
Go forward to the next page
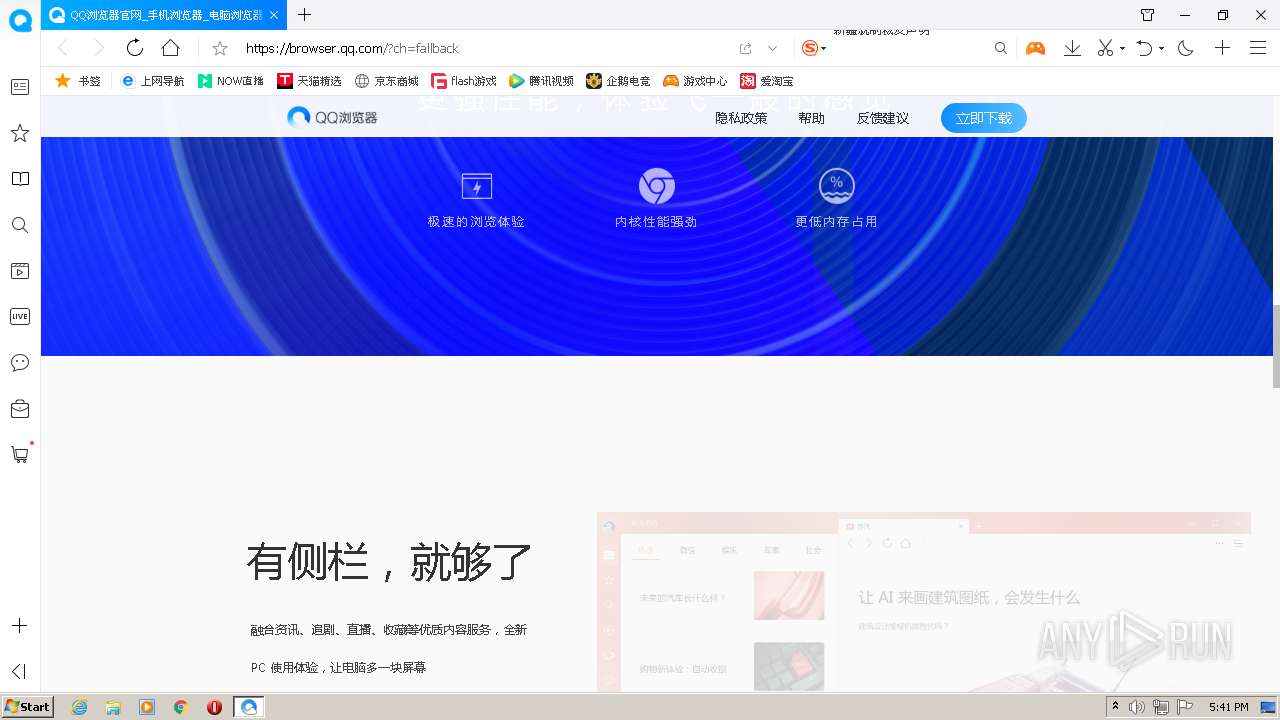pyautogui.click(x=98, y=48)
